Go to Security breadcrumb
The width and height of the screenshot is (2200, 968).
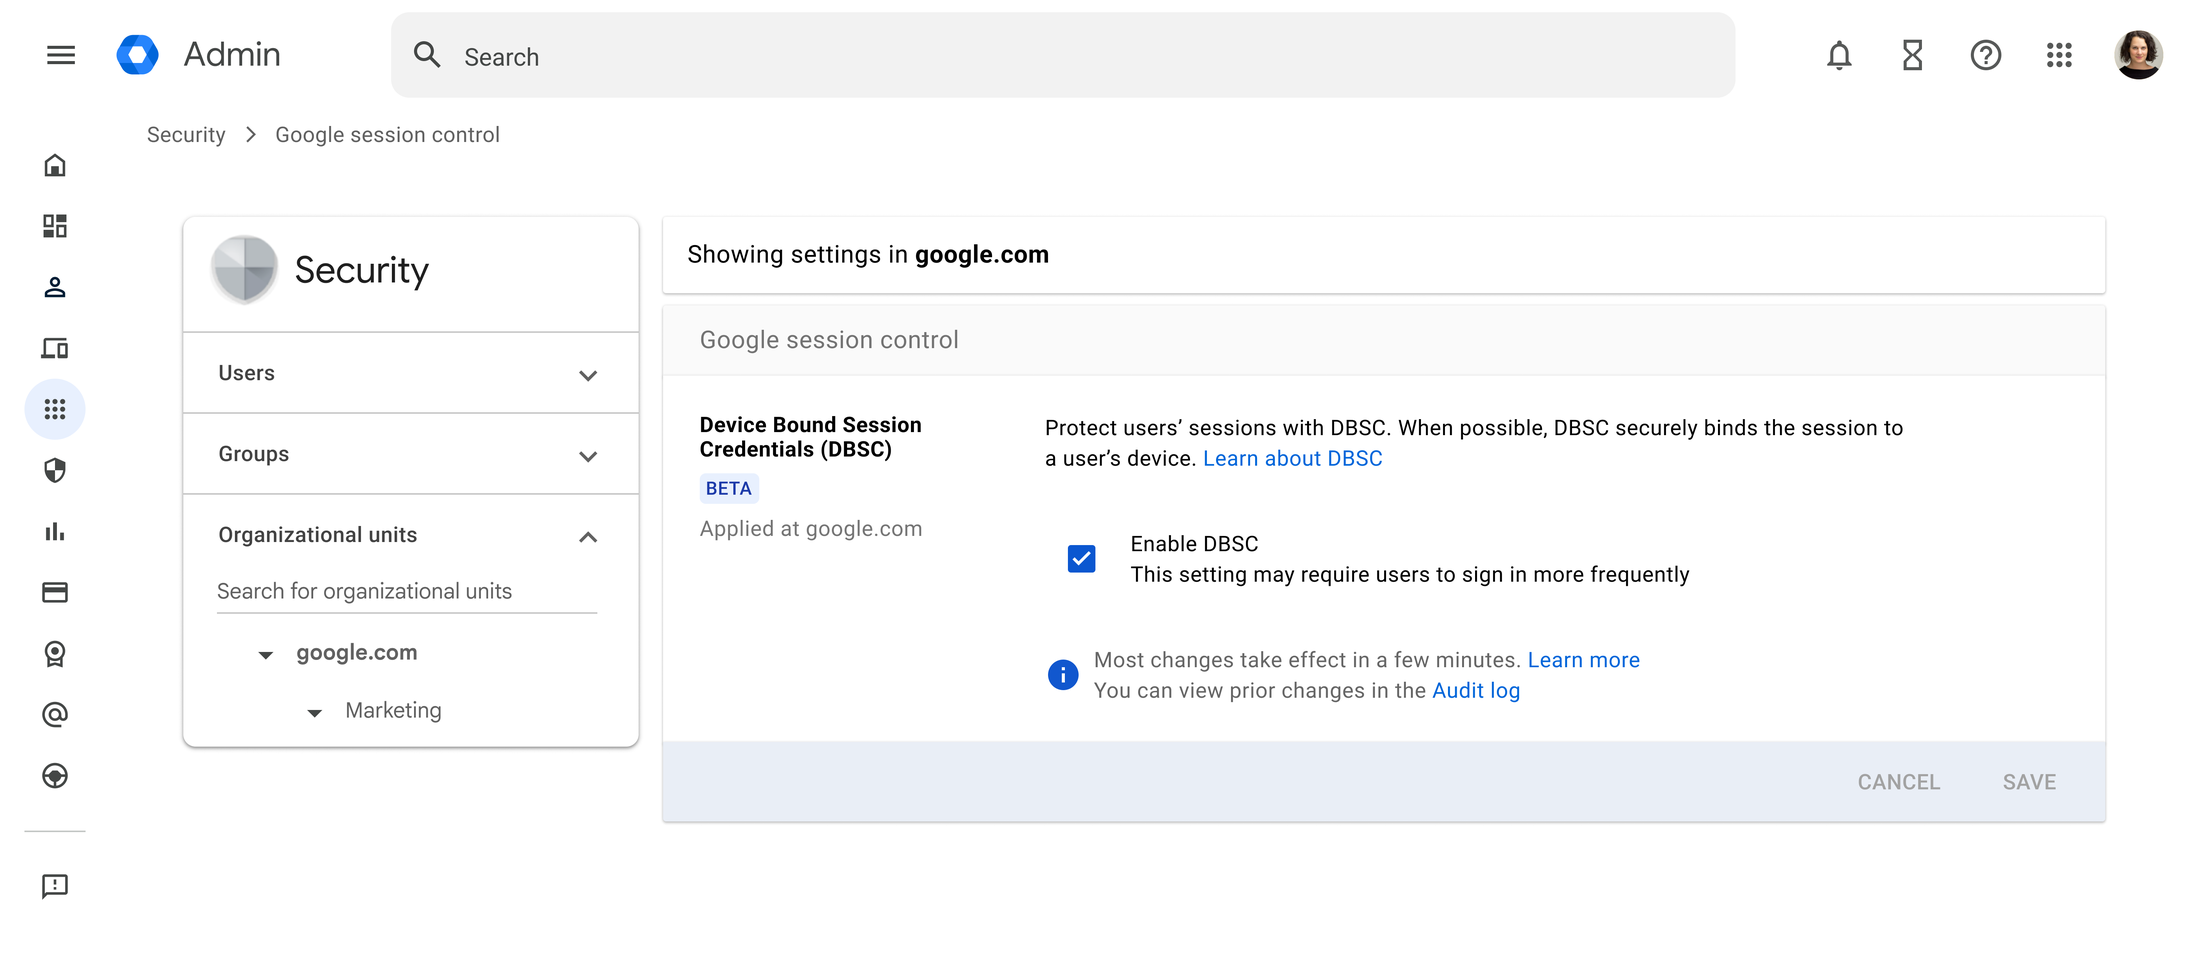point(186,135)
